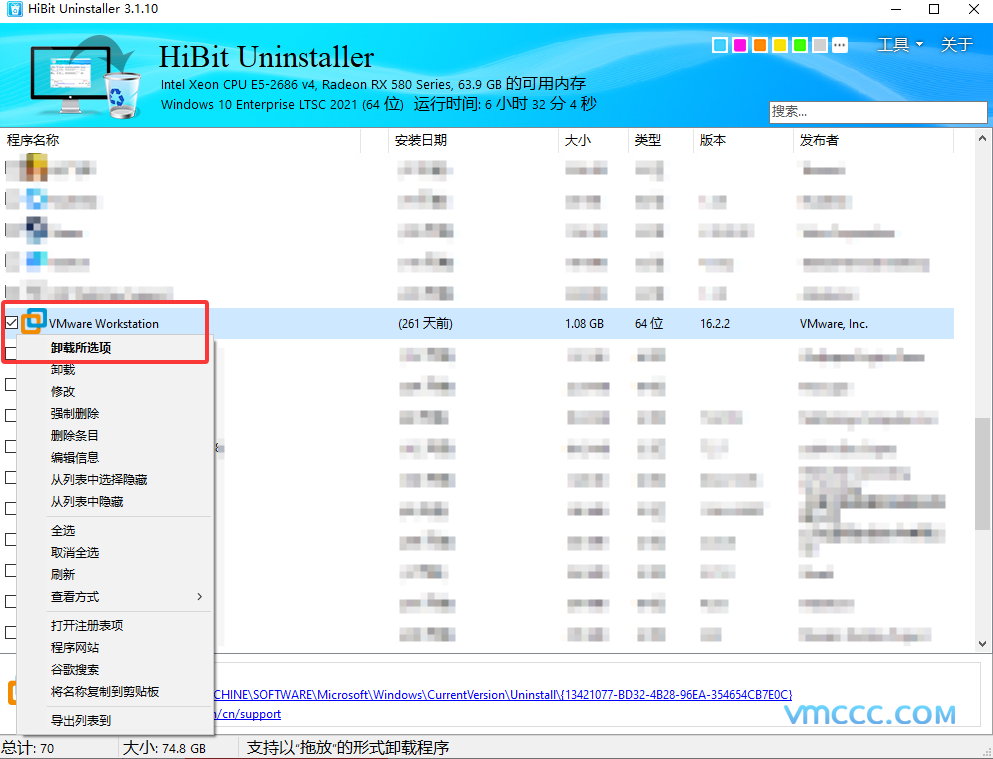993x759 pixels.
Task: Click the HiBit Uninstaller monitor logo
Action: (x=85, y=76)
